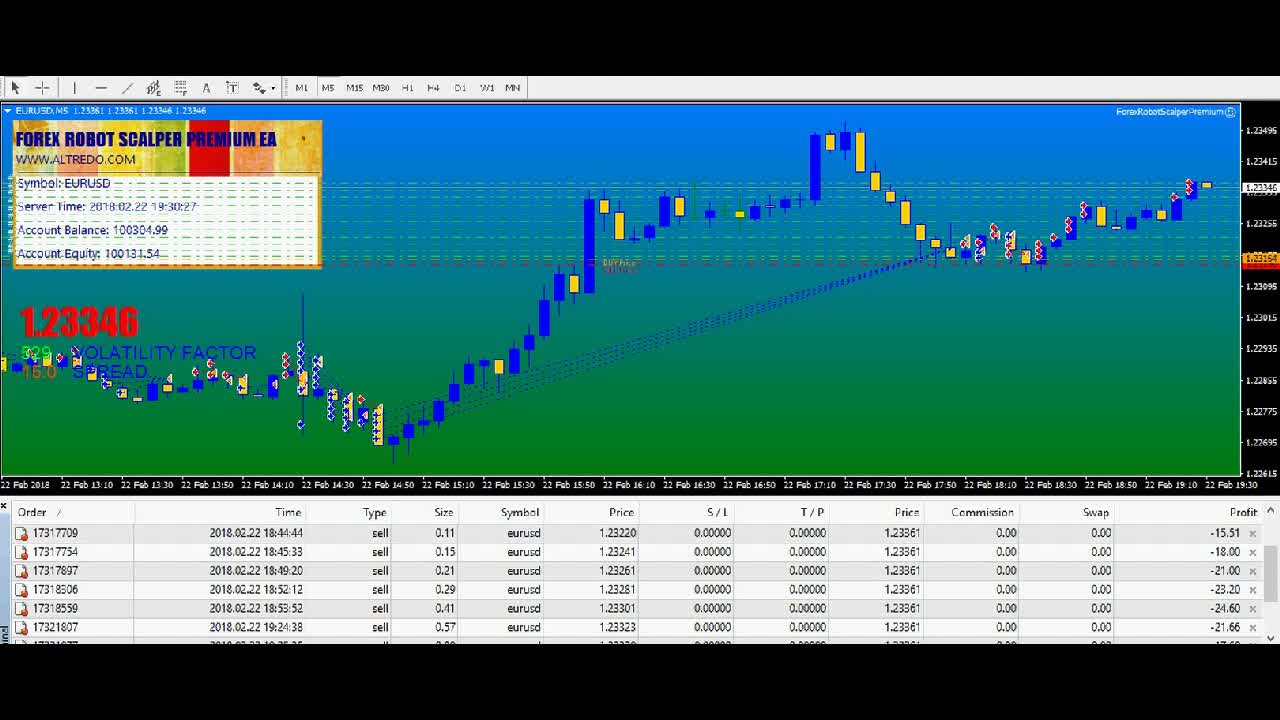Close order with profit -15.51
The height and width of the screenshot is (720, 1280).
click(x=1252, y=533)
